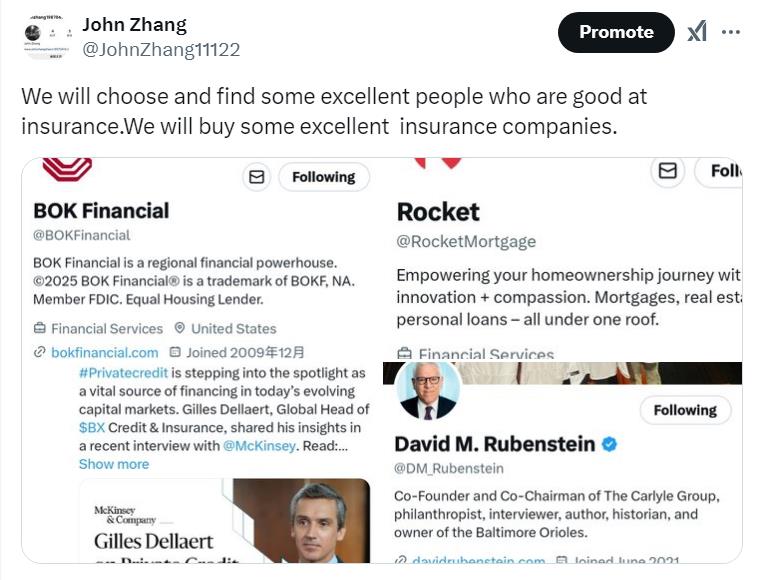Click David M. Rubenstein's profile photo
Viewport: 764px width, 580px height.
pyautogui.click(x=428, y=389)
